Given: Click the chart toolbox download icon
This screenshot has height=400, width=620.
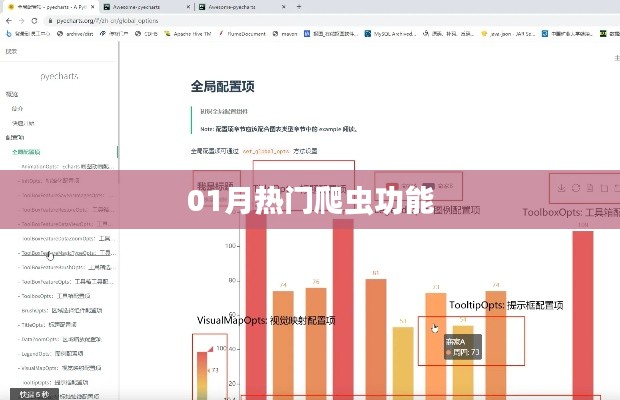Looking at the screenshot, I should click(x=561, y=188).
